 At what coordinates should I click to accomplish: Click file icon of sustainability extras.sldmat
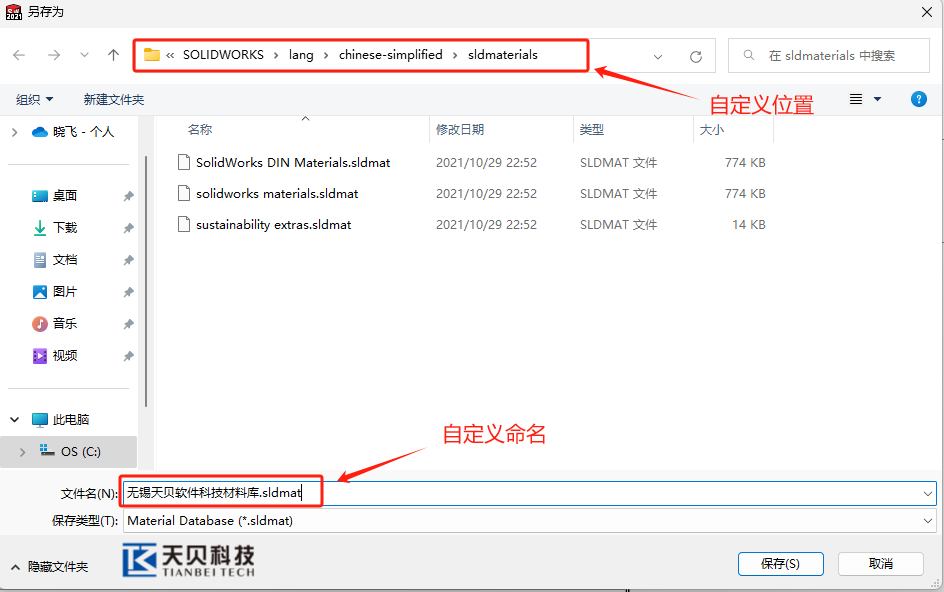click(x=184, y=224)
